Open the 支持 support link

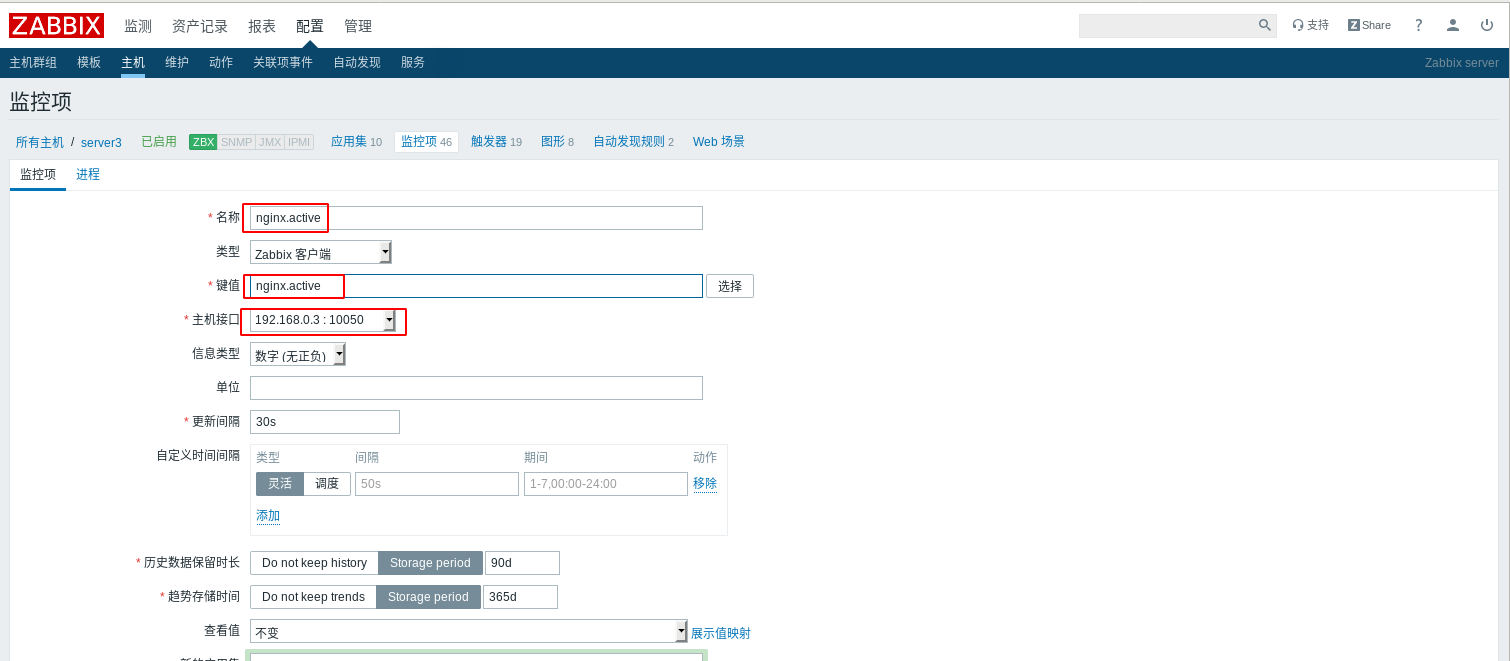(1310, 25)
